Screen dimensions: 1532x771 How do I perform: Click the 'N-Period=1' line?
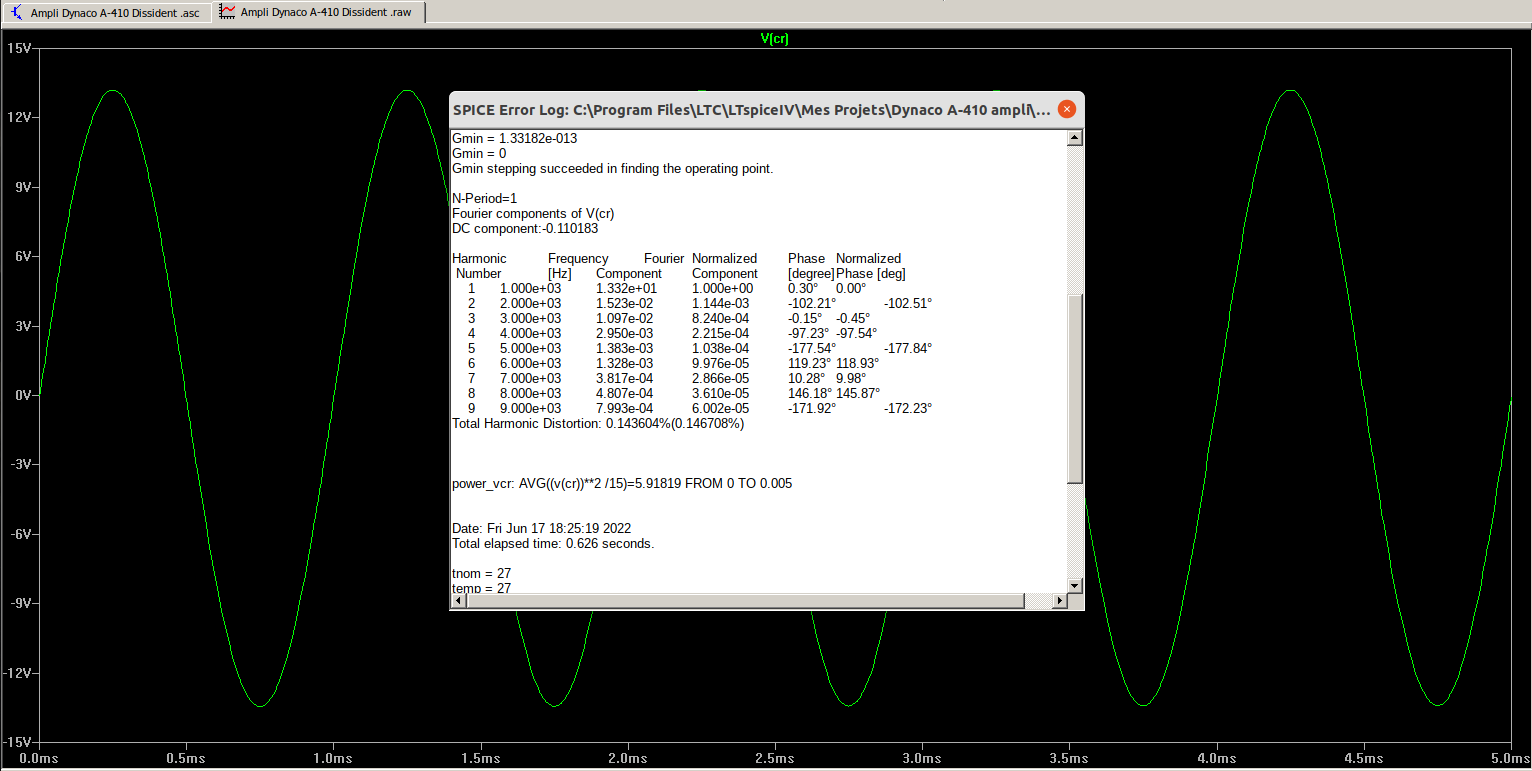point(485,199)
